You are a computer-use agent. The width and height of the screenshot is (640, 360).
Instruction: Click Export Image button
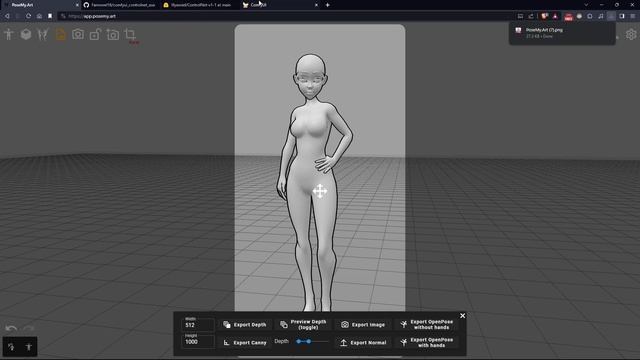click(x=363, y=324)
